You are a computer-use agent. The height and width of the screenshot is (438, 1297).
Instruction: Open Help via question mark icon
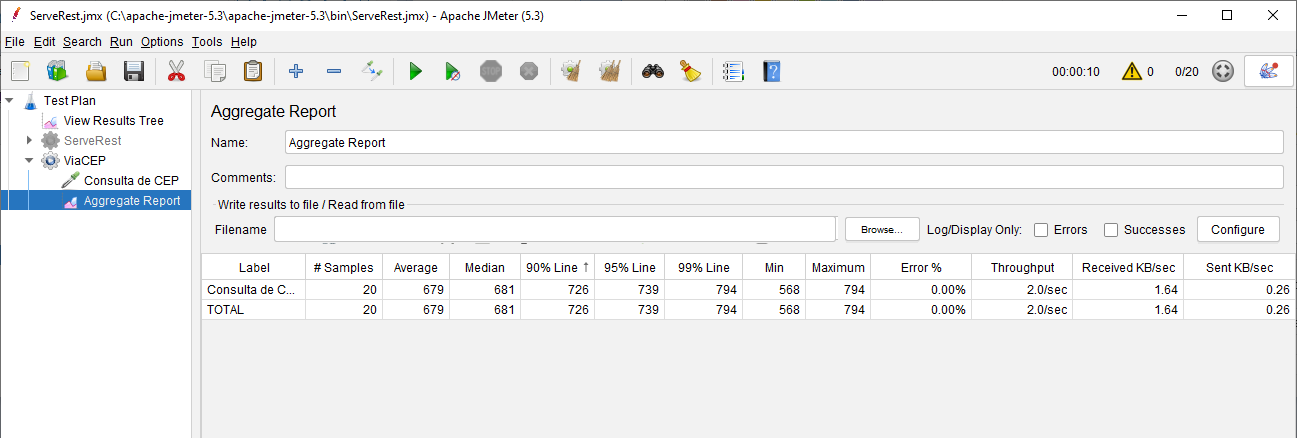pyautogui.click(x=771, y=71)
